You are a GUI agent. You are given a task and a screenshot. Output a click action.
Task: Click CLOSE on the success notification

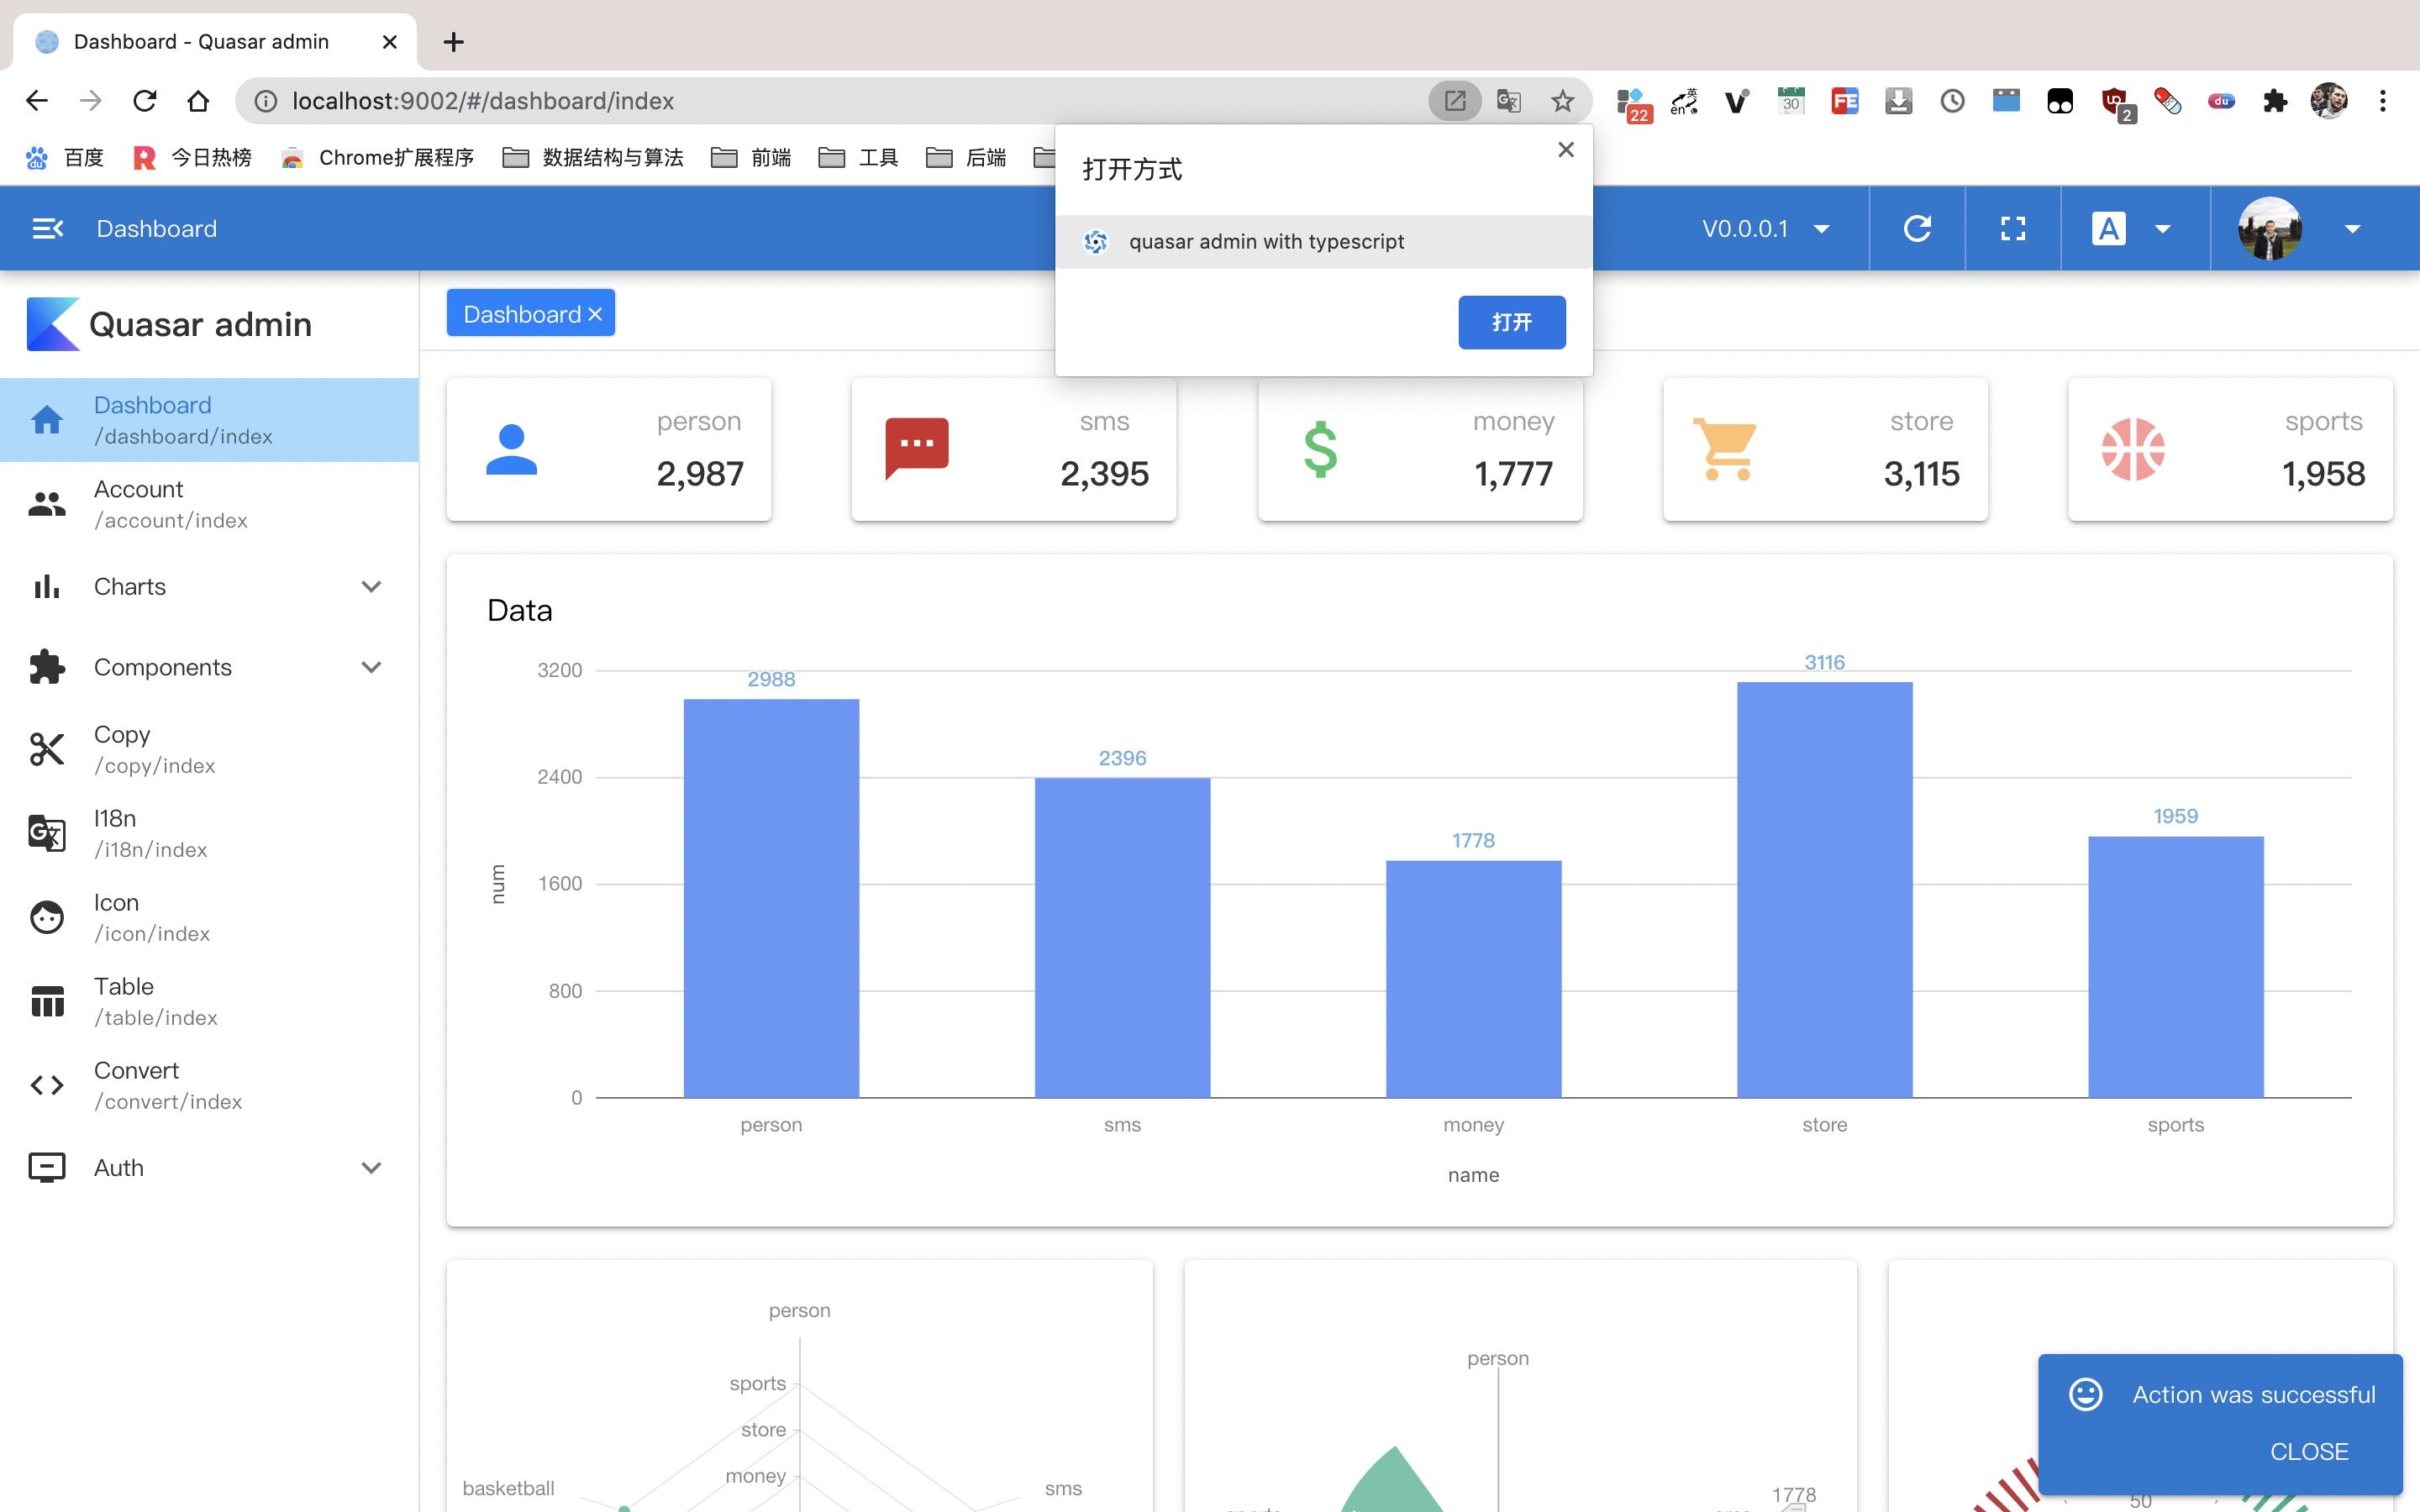[2308, 1451]
